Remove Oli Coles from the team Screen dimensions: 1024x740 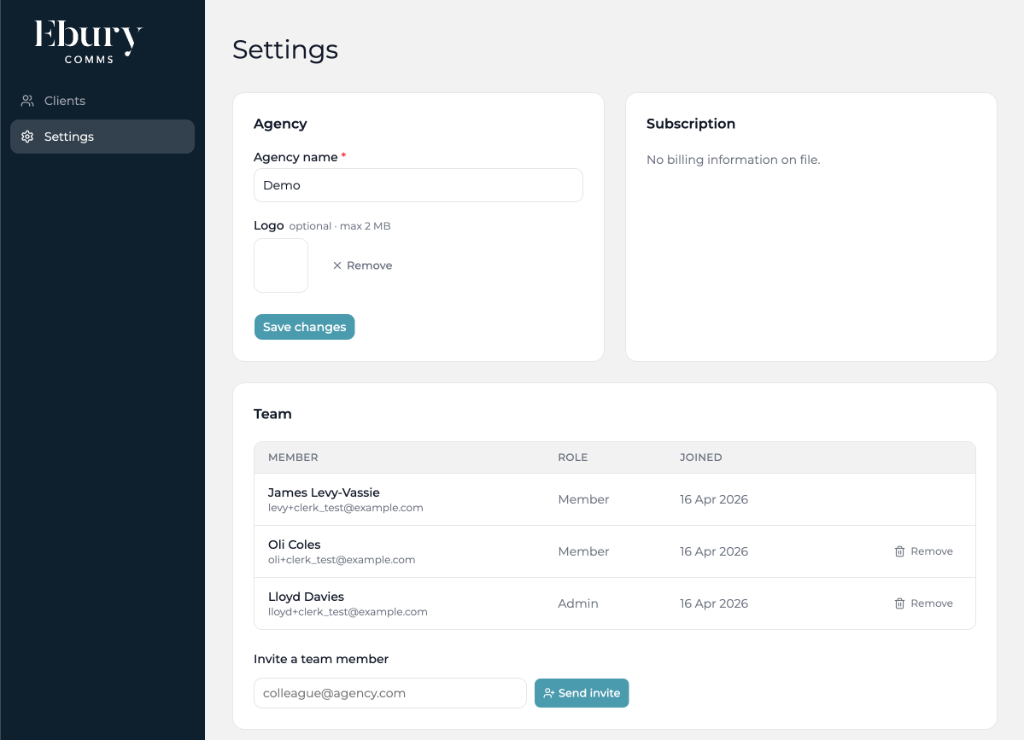pos(923,551)
